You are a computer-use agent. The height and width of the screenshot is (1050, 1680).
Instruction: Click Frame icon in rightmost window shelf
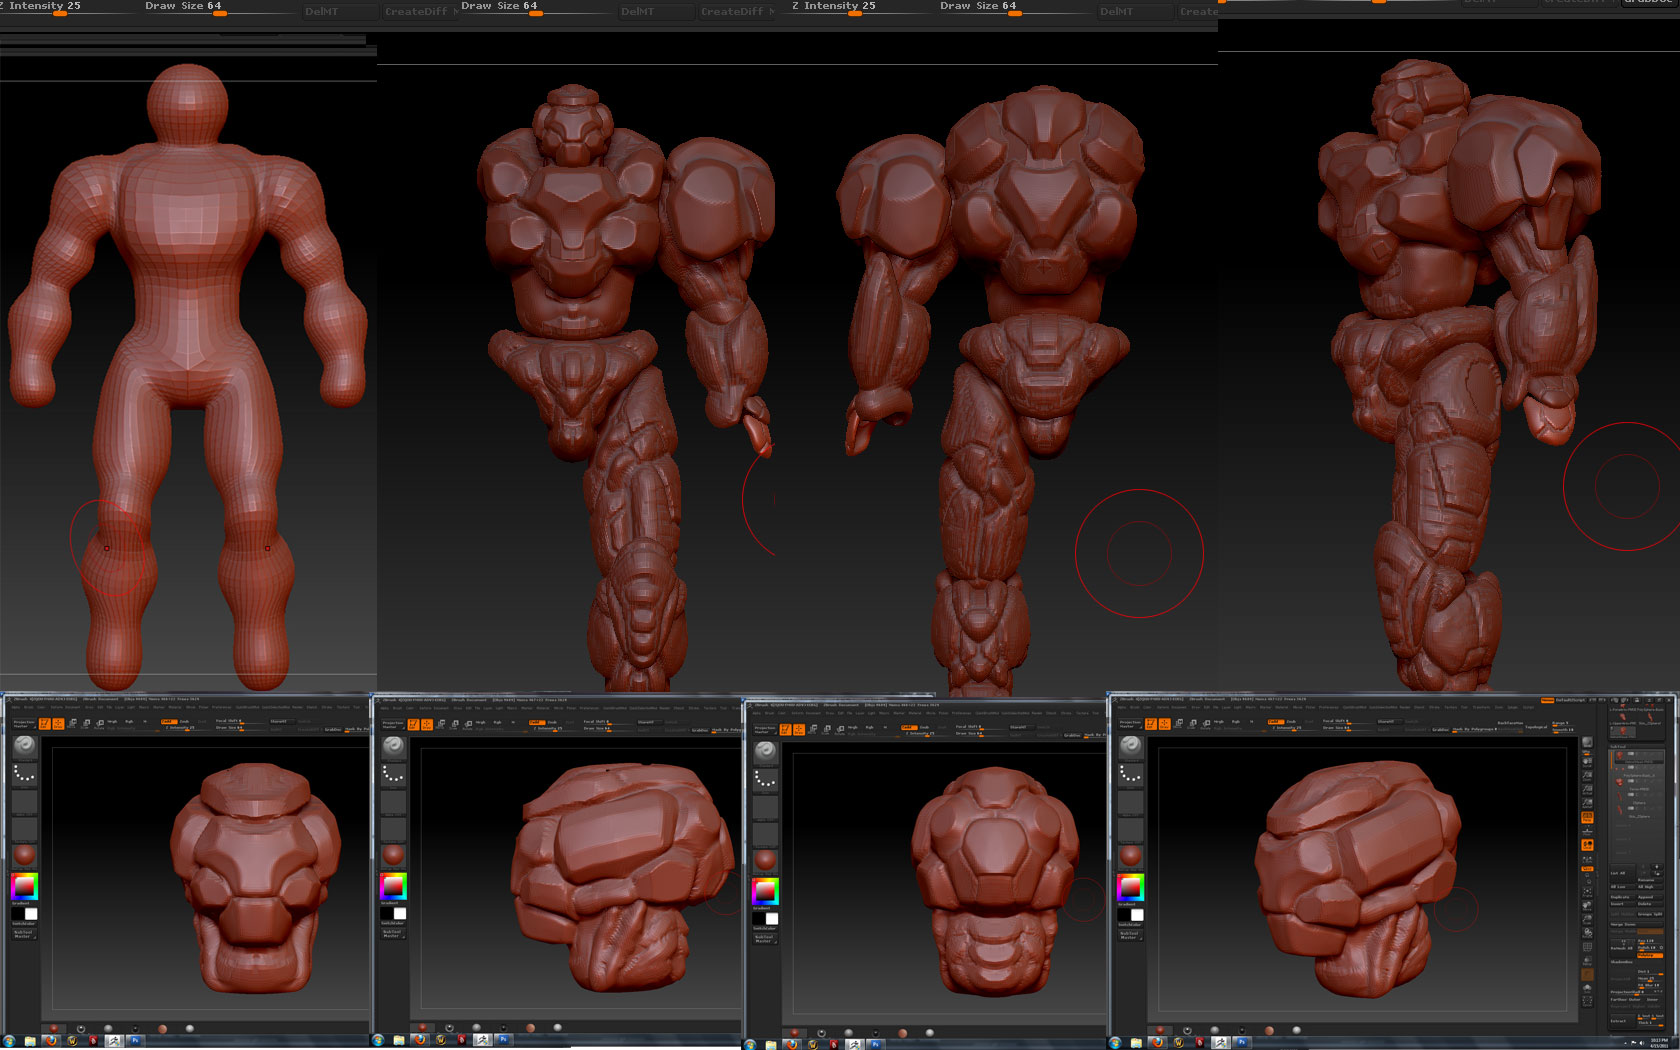click(x=1587, y=892)
